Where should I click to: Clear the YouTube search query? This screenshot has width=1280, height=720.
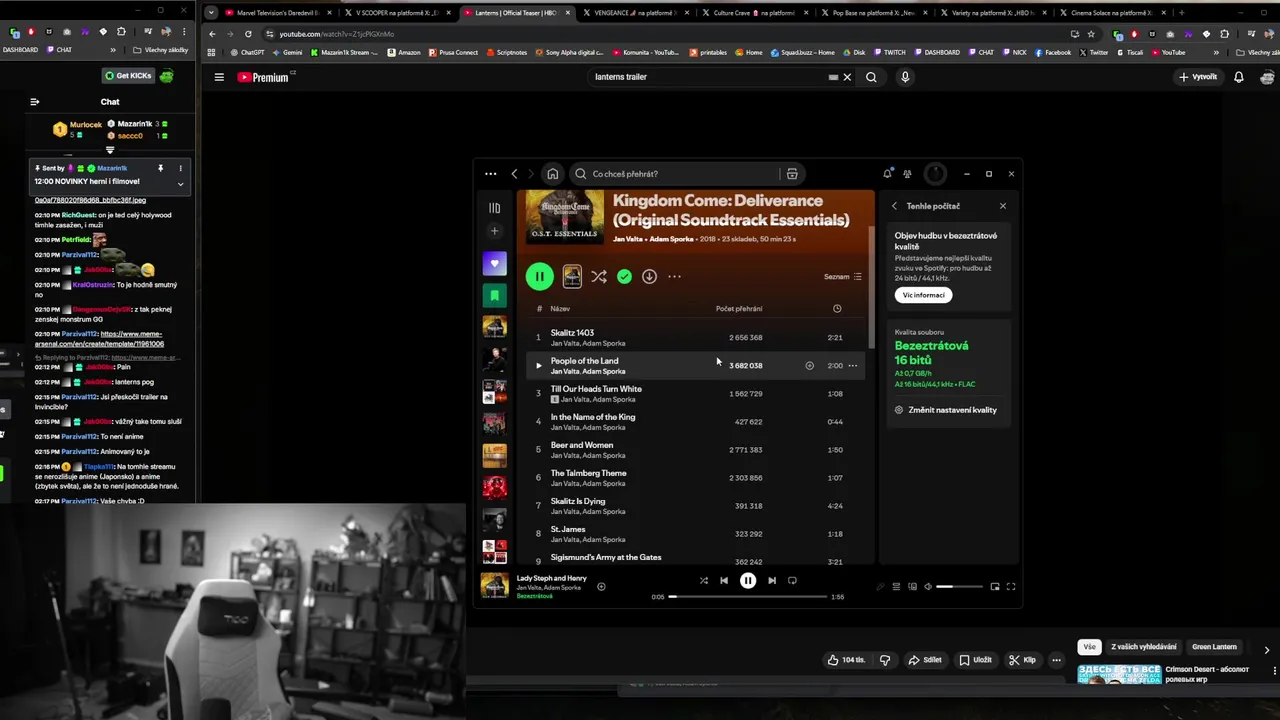pyautogui.click(x=847, y=77)
